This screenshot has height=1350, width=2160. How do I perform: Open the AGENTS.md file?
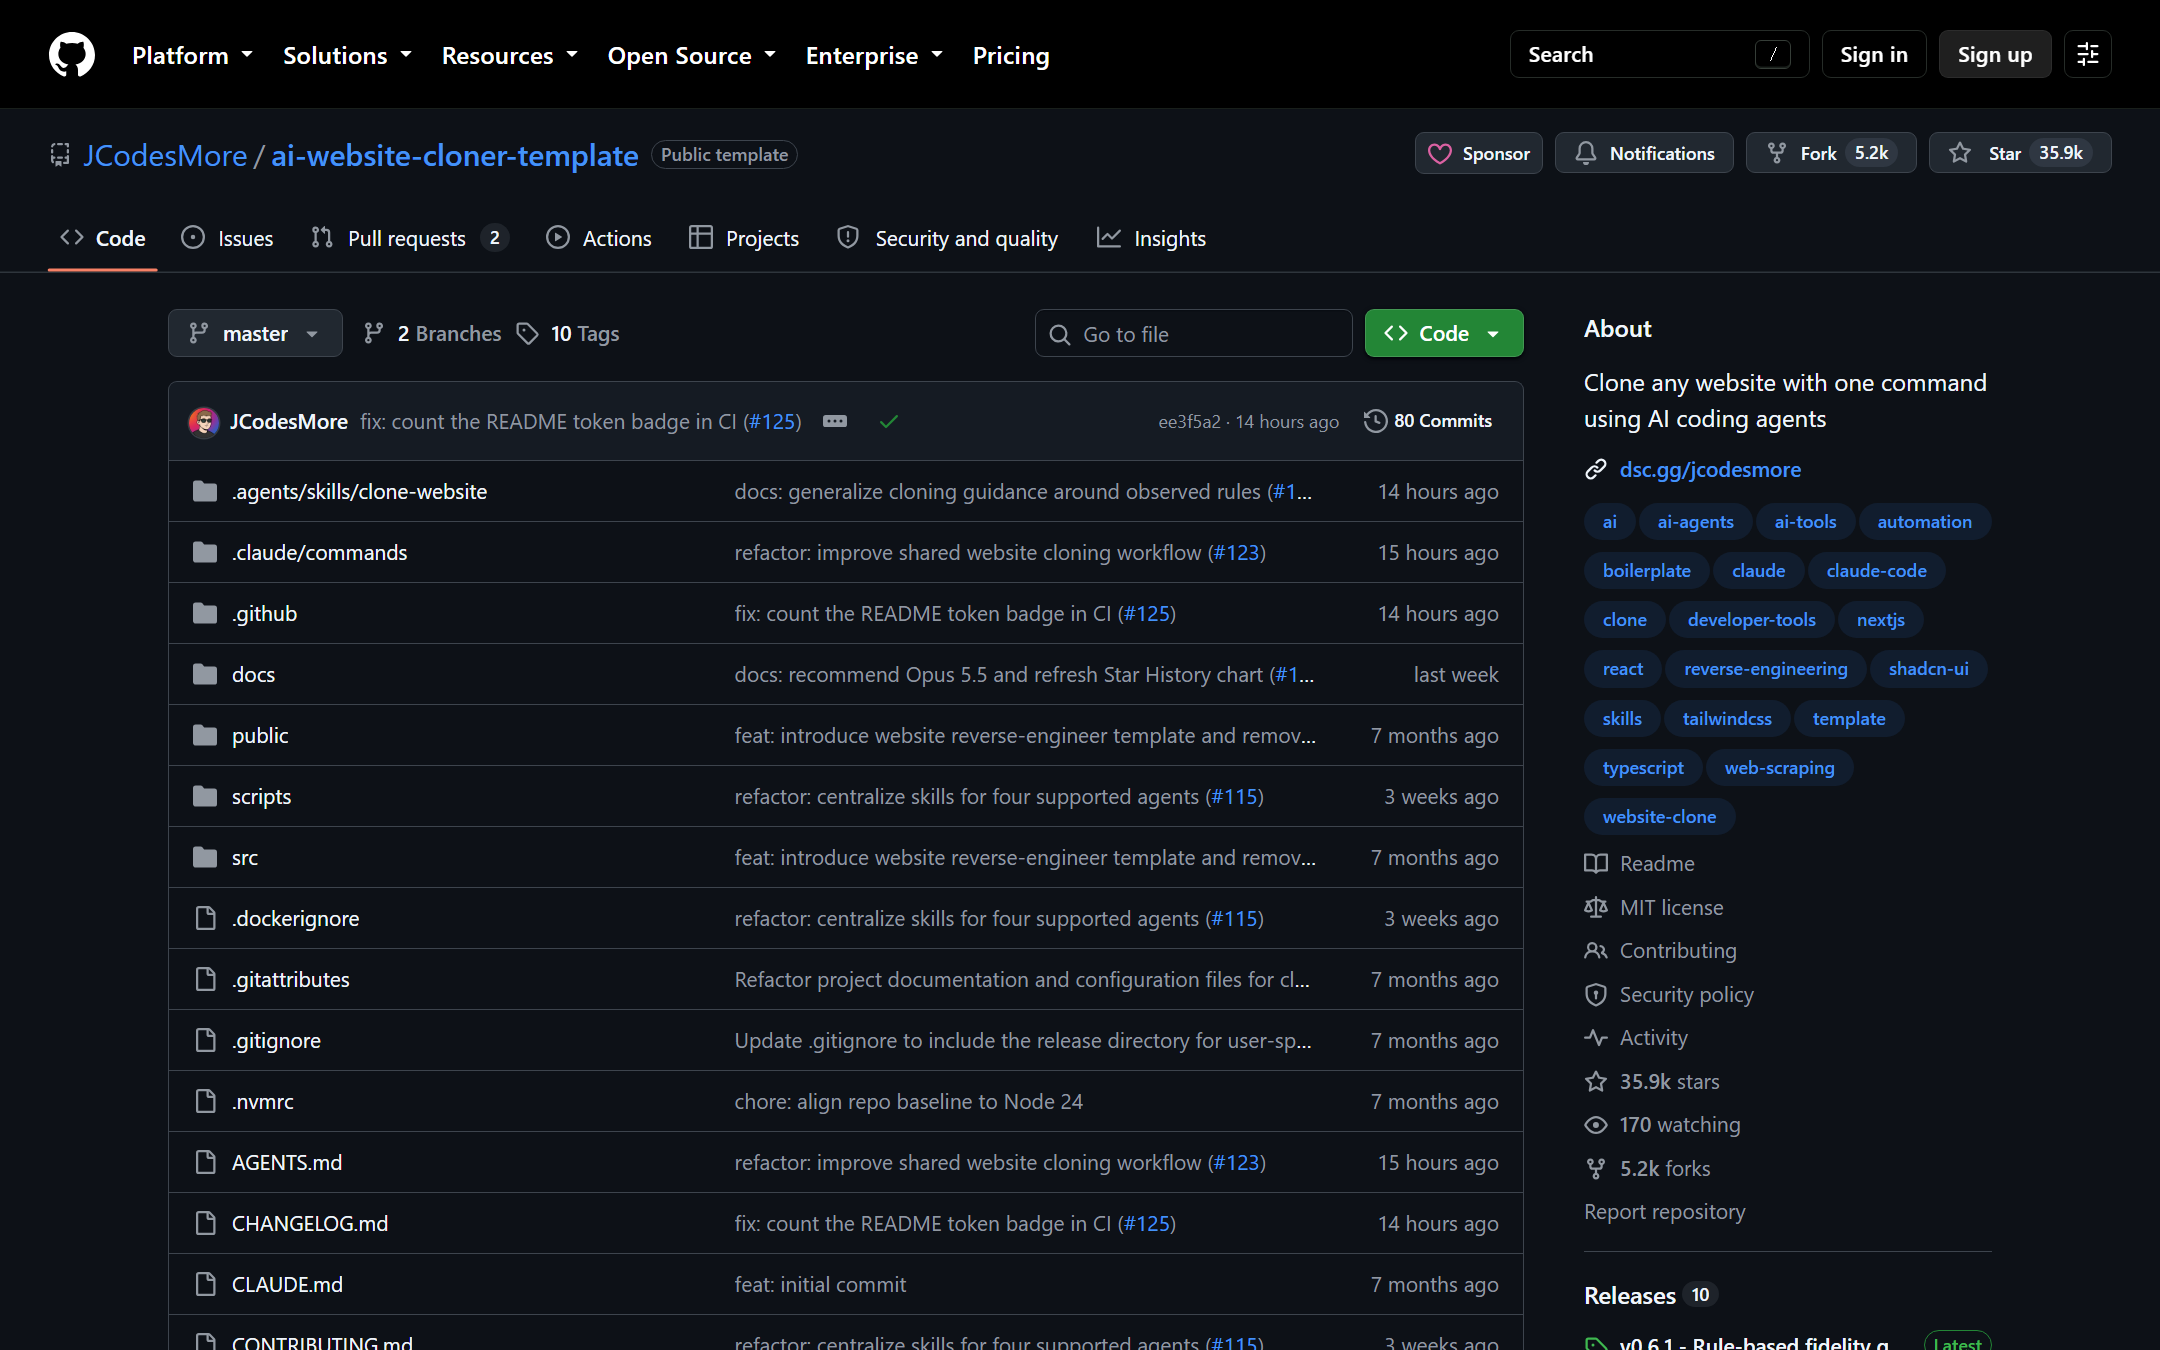pyautogui.click(x=287, y=1163)
